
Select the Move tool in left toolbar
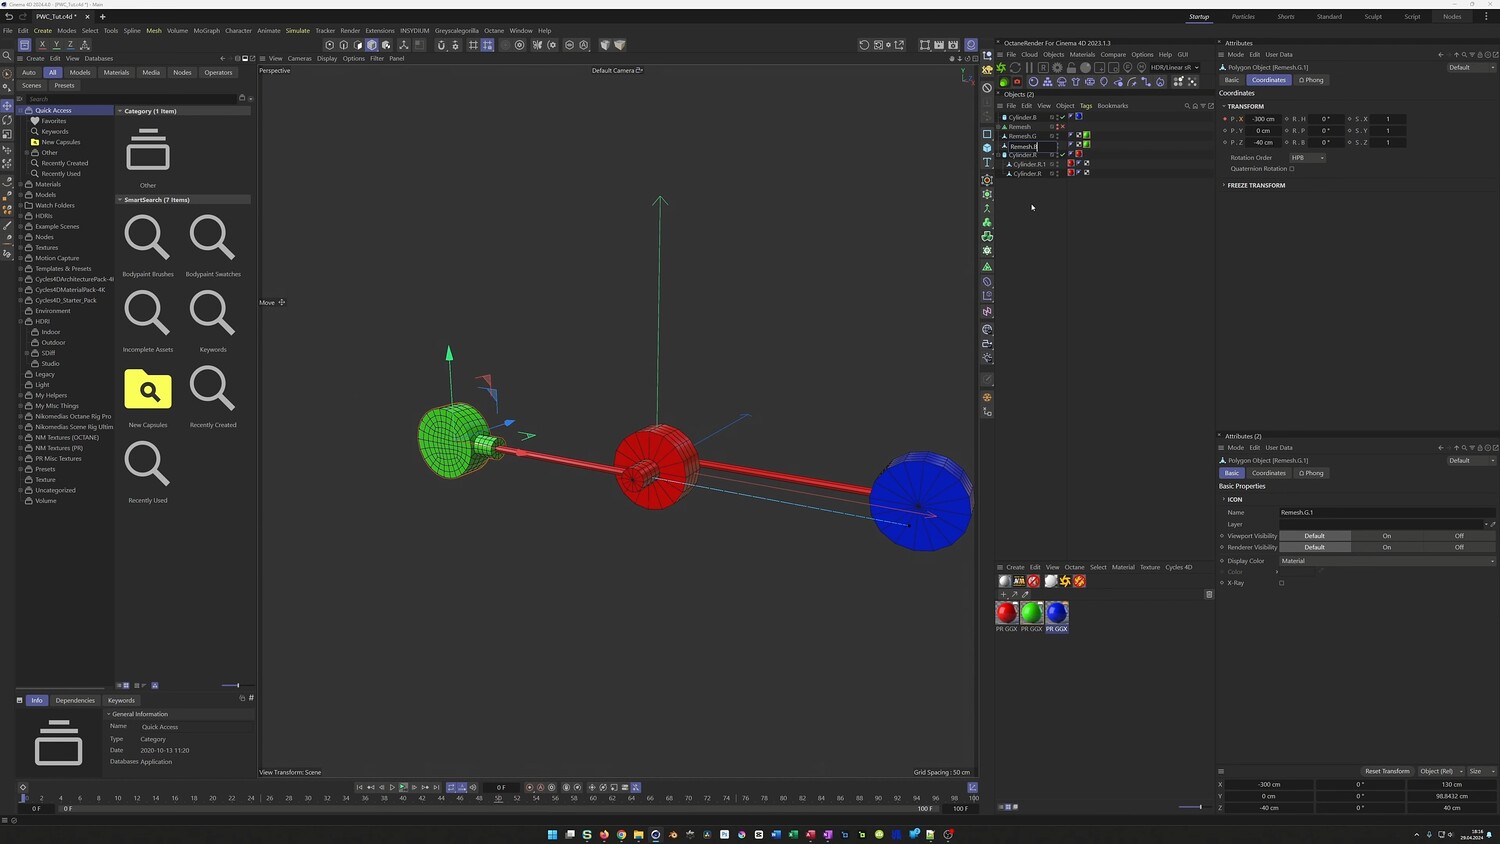tap(7, 105)
